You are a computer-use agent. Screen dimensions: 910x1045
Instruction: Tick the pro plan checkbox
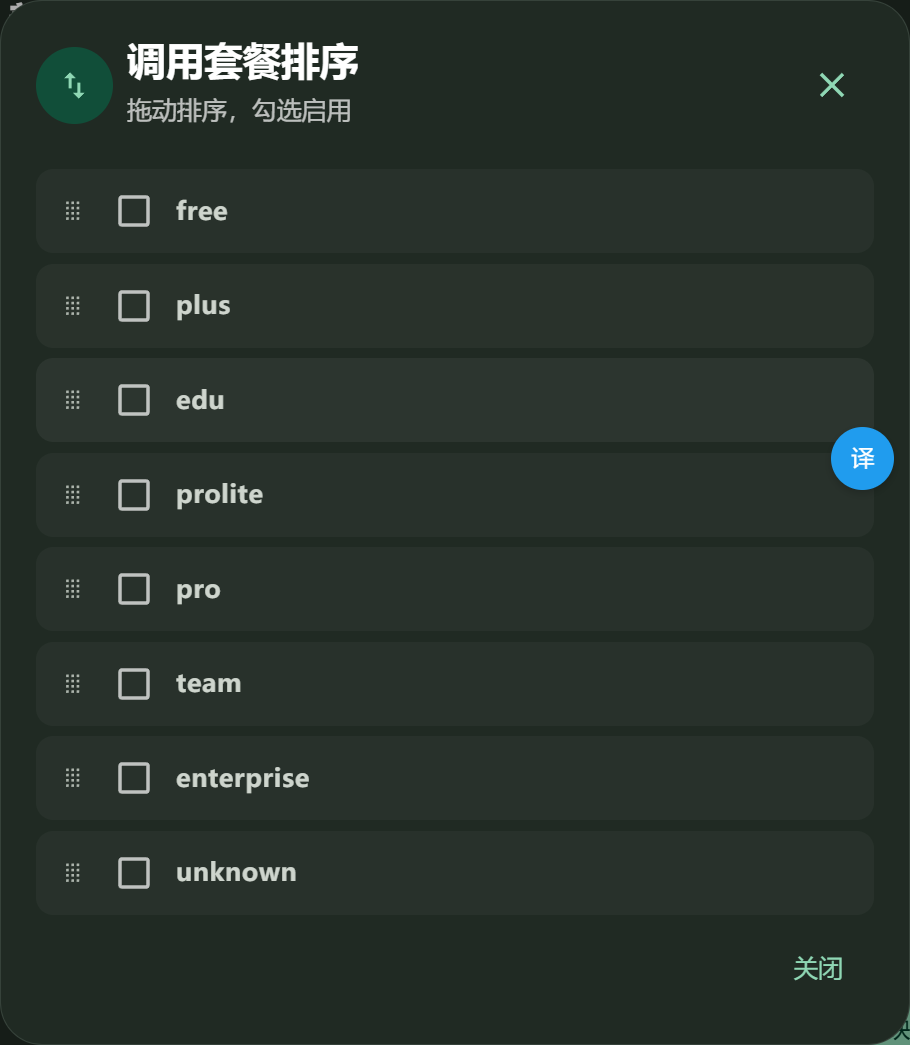tap(134, 589)
